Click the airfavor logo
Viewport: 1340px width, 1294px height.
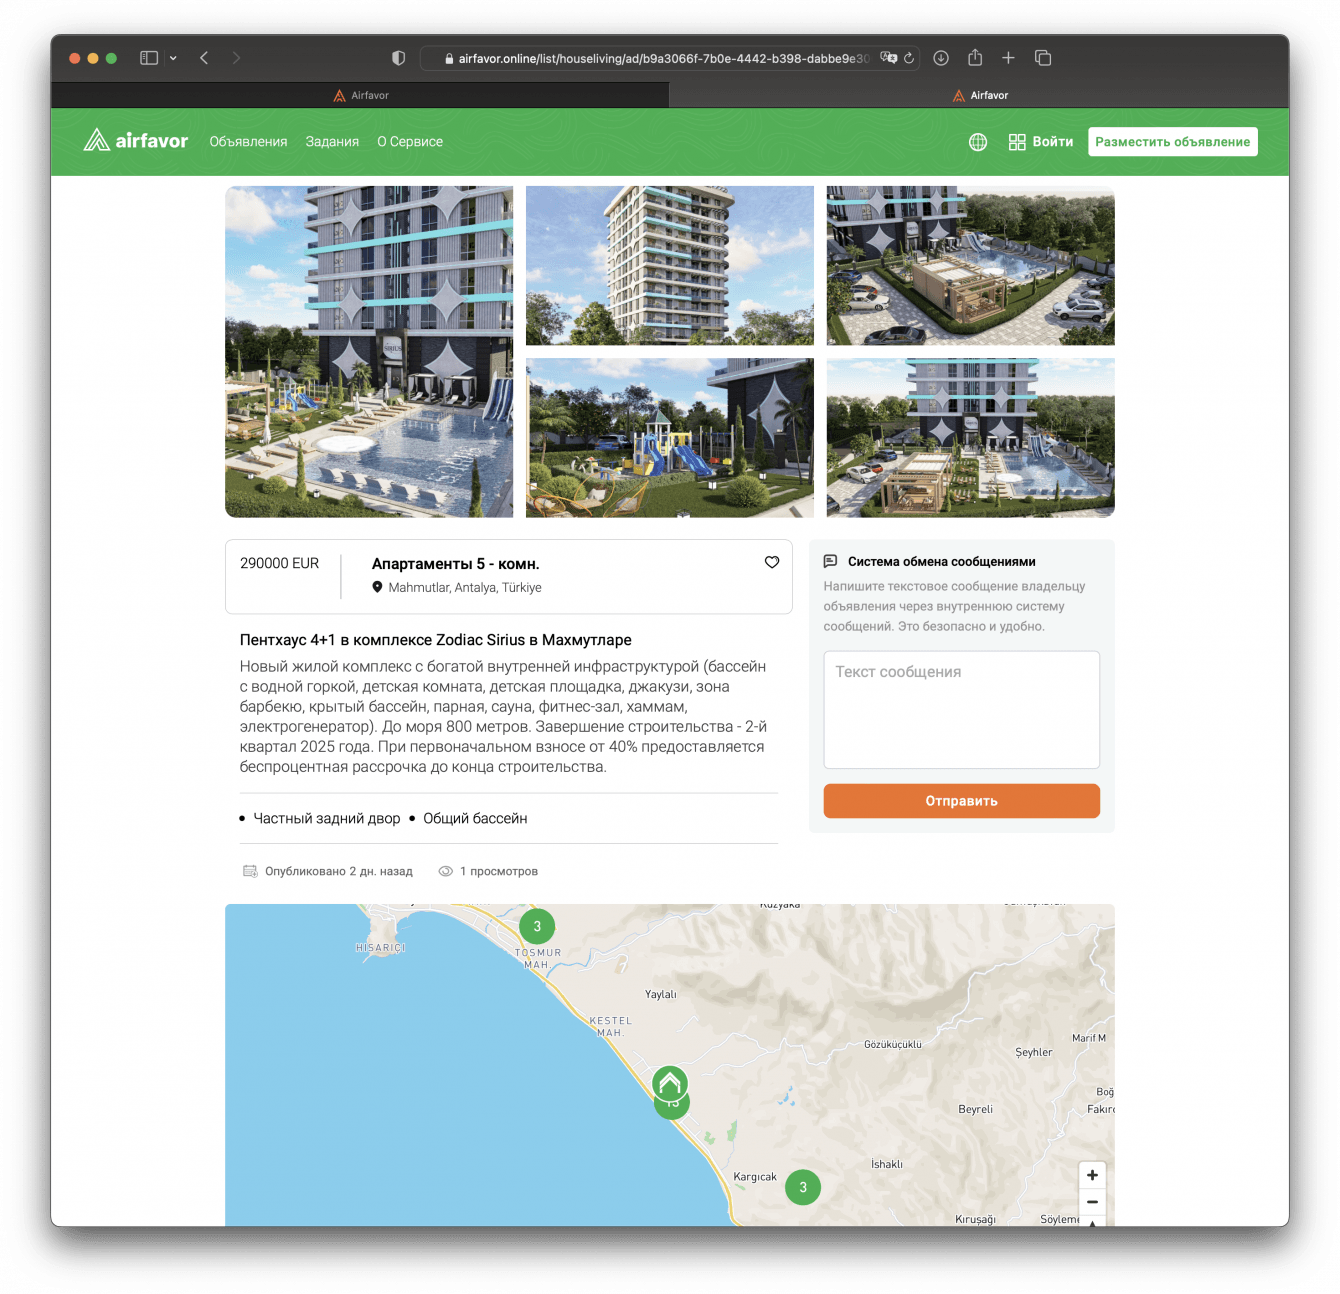coord(136,141)
